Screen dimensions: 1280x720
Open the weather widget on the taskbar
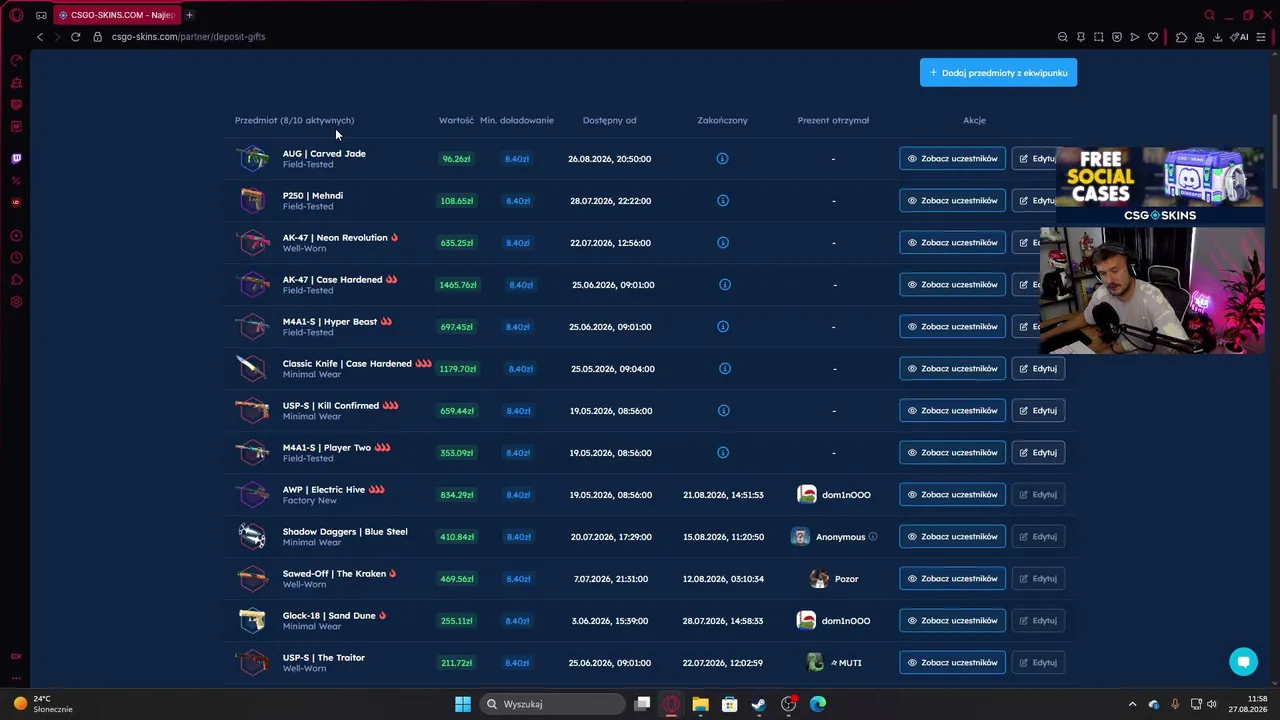coord(42,704)
